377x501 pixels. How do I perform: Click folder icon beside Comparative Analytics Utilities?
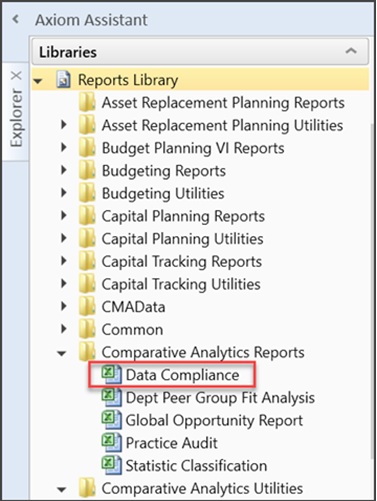[87, 488]
